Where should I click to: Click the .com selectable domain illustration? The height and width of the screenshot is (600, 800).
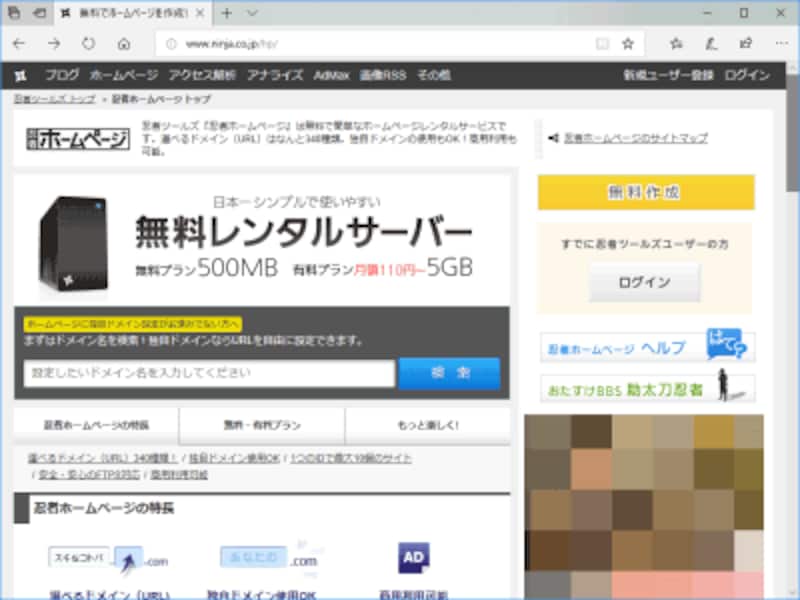(109, 560)
